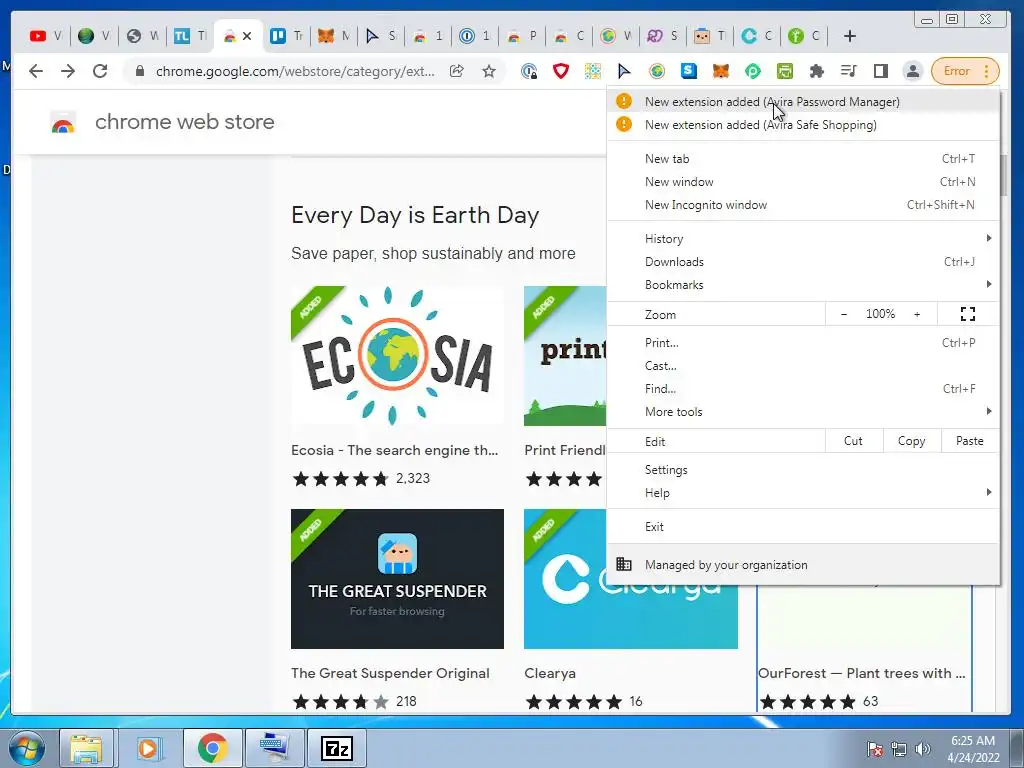The width and height of the screenshot is (1024, 768).
Task: Click Paste in the Edit row
Action: [x=970, y=441]
